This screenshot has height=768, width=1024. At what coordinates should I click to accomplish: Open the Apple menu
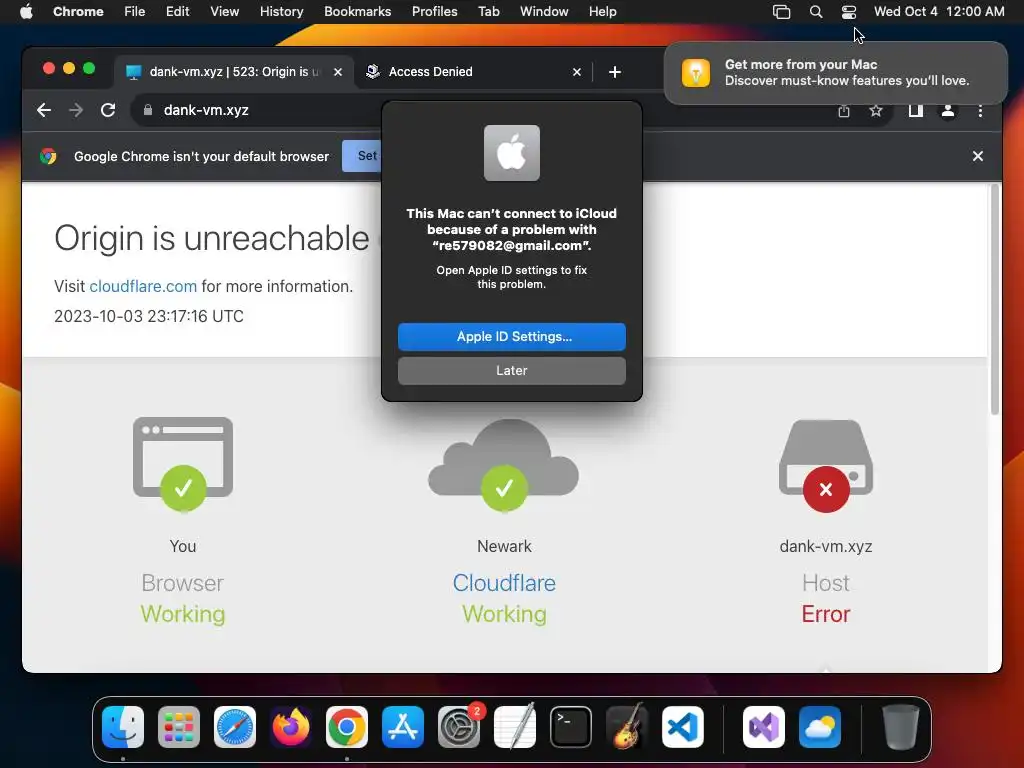pyautogui.click(x=26, y=11)
